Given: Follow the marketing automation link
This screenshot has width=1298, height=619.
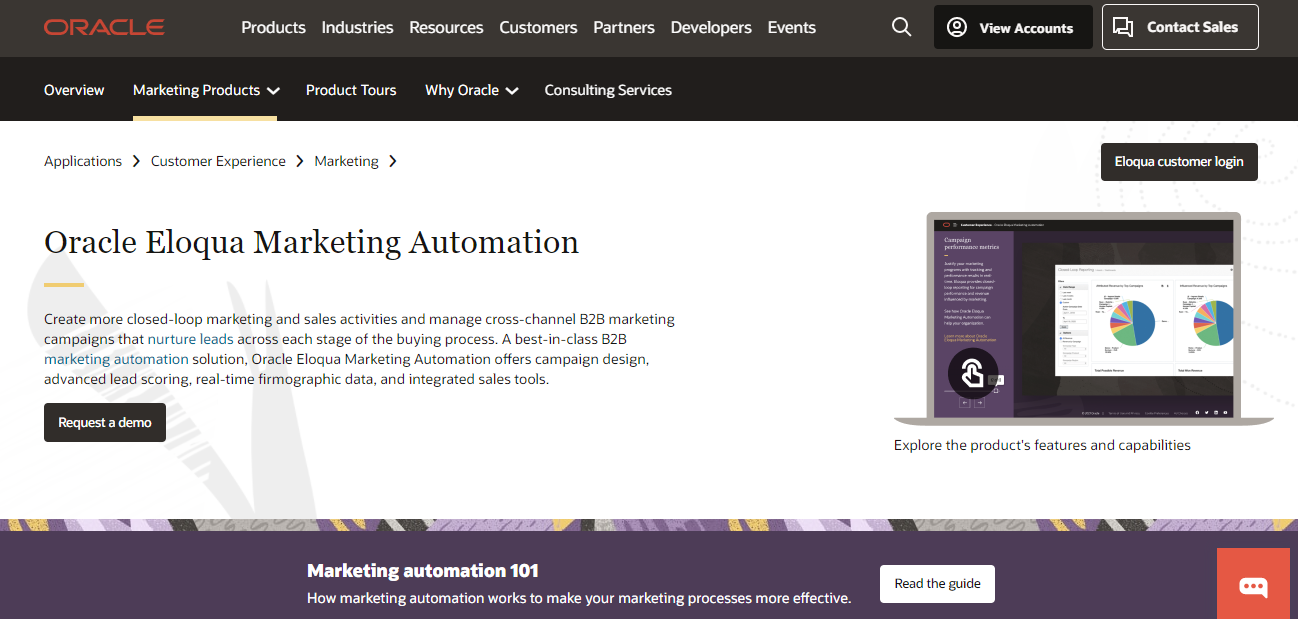Looking at the screenshot, I should 116,359.
